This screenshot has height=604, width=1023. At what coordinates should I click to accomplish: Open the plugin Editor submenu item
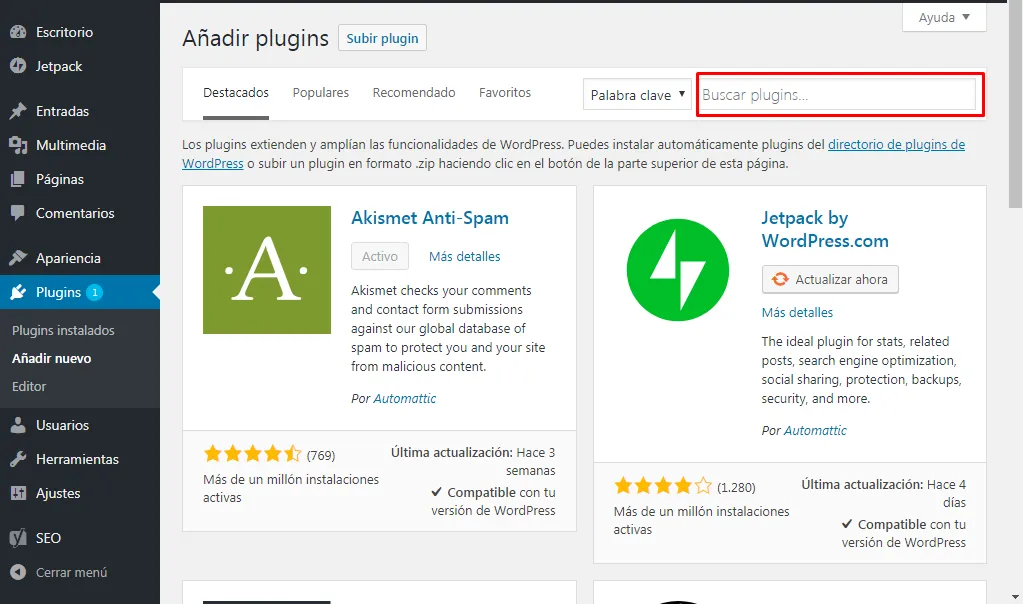pyautogui.click(x=29, y=386)
